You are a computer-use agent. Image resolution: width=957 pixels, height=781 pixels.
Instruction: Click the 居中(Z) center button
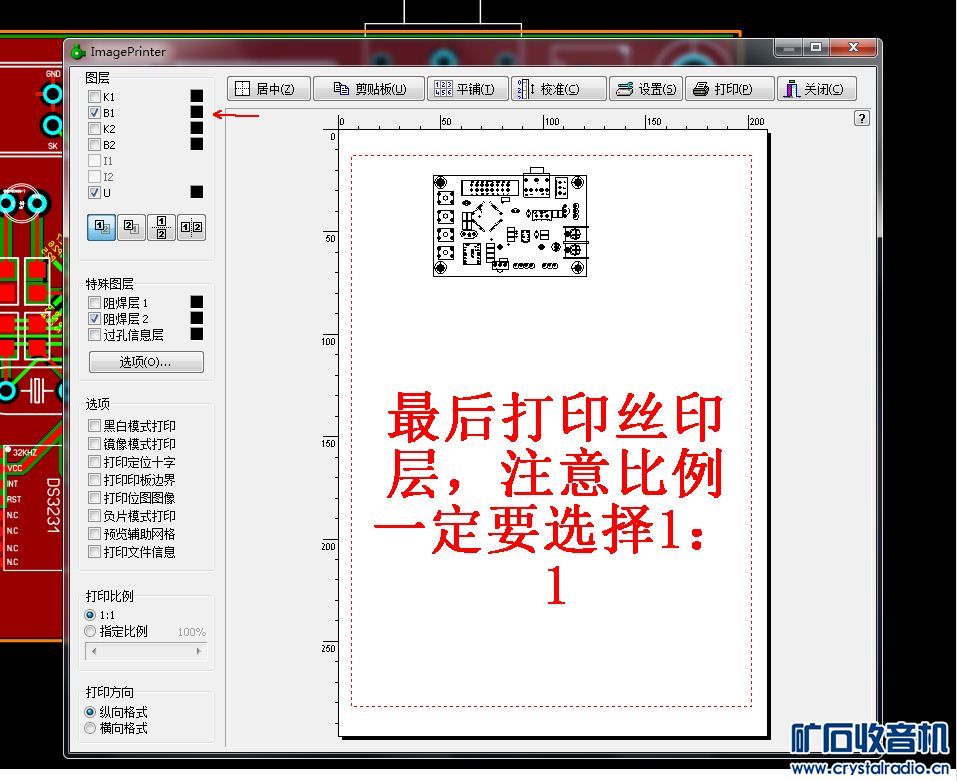pos(269,89)
